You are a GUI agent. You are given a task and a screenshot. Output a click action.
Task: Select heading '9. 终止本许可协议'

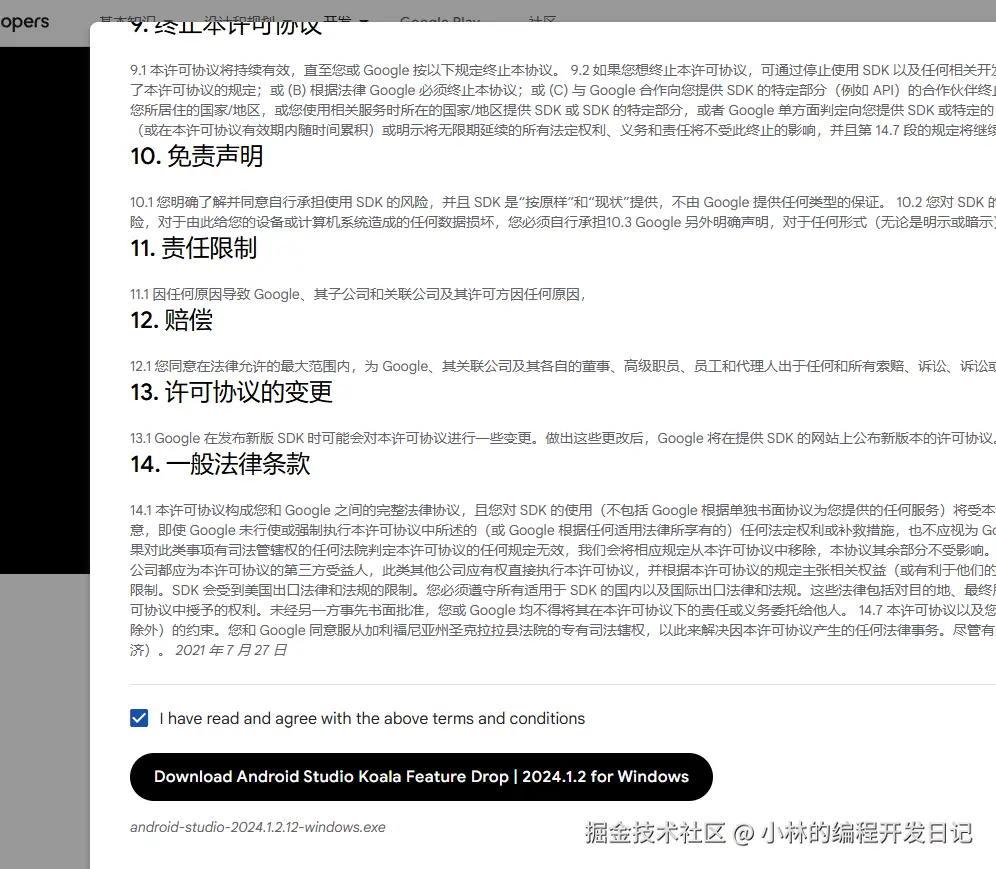click(x=226, y=28)
